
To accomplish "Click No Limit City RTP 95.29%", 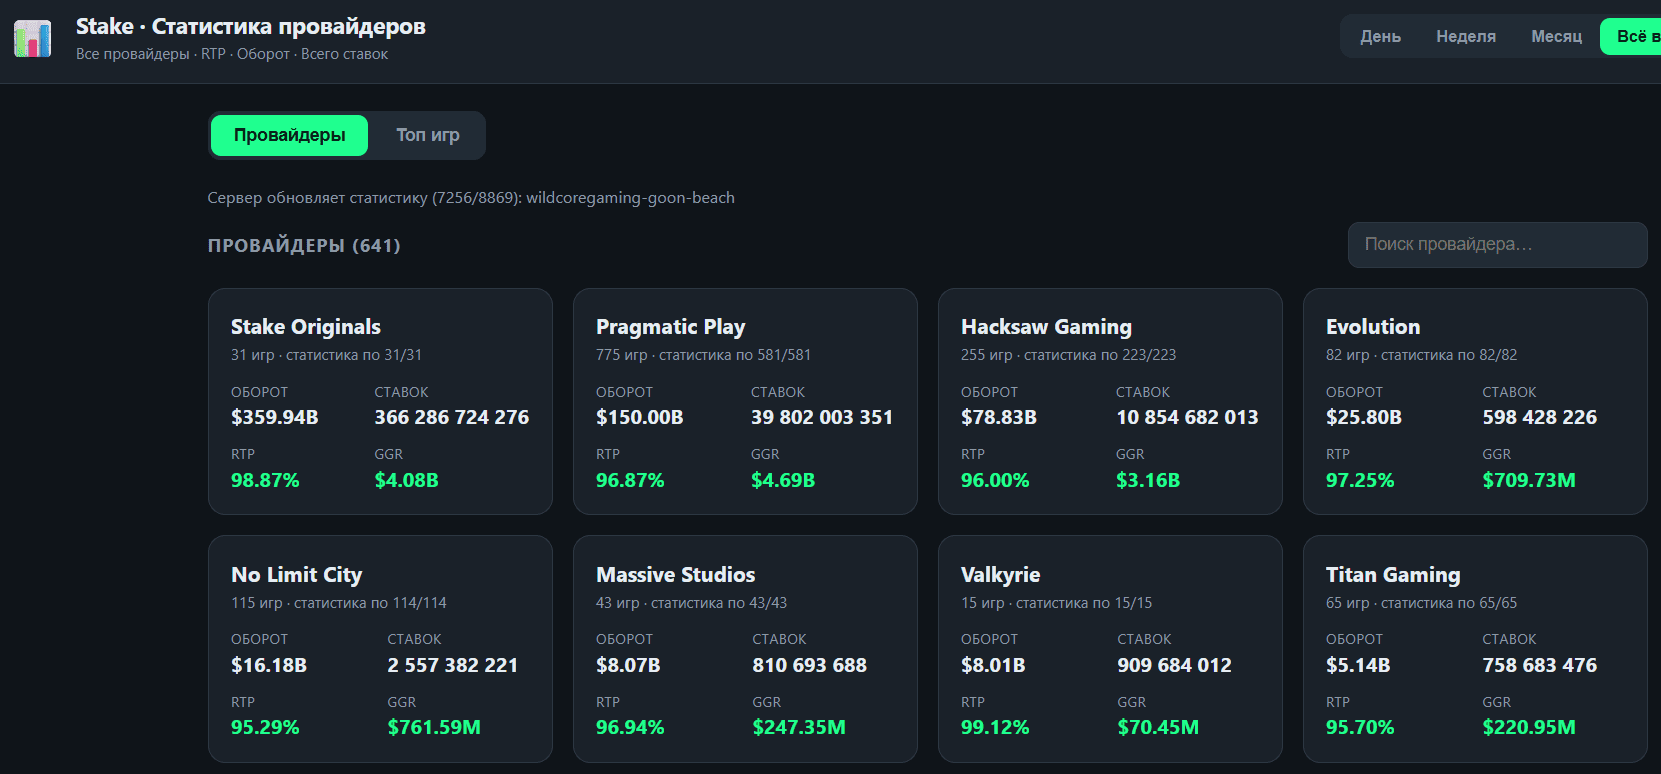I will [265, 727].
